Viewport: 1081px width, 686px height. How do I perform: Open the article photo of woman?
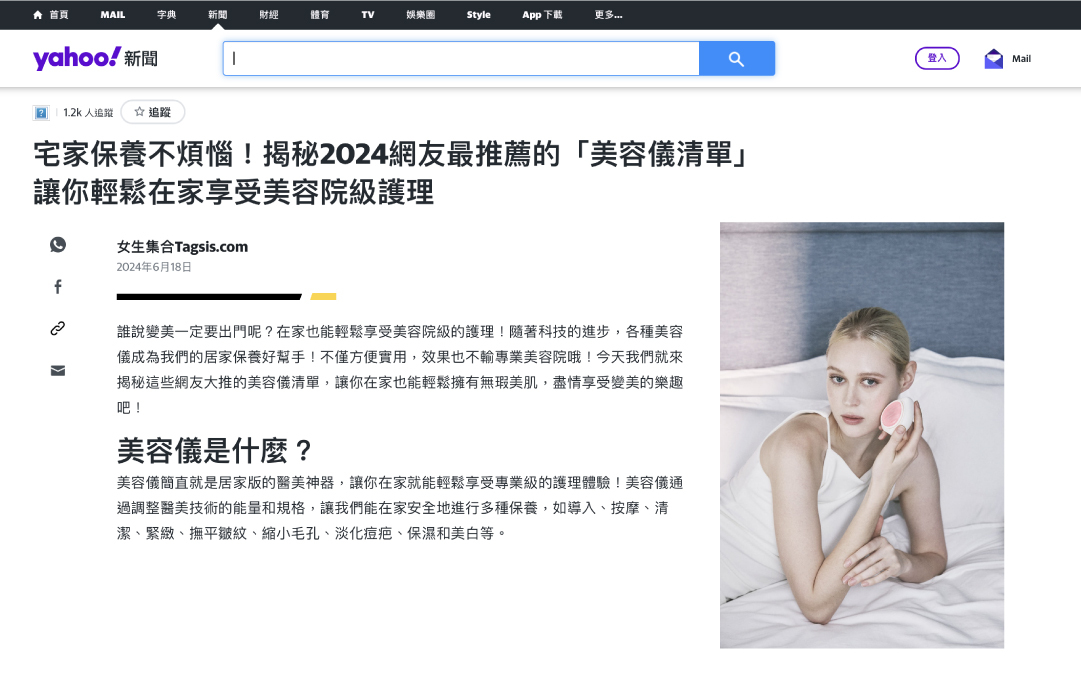pyautogui.click(x=861, y=435)
